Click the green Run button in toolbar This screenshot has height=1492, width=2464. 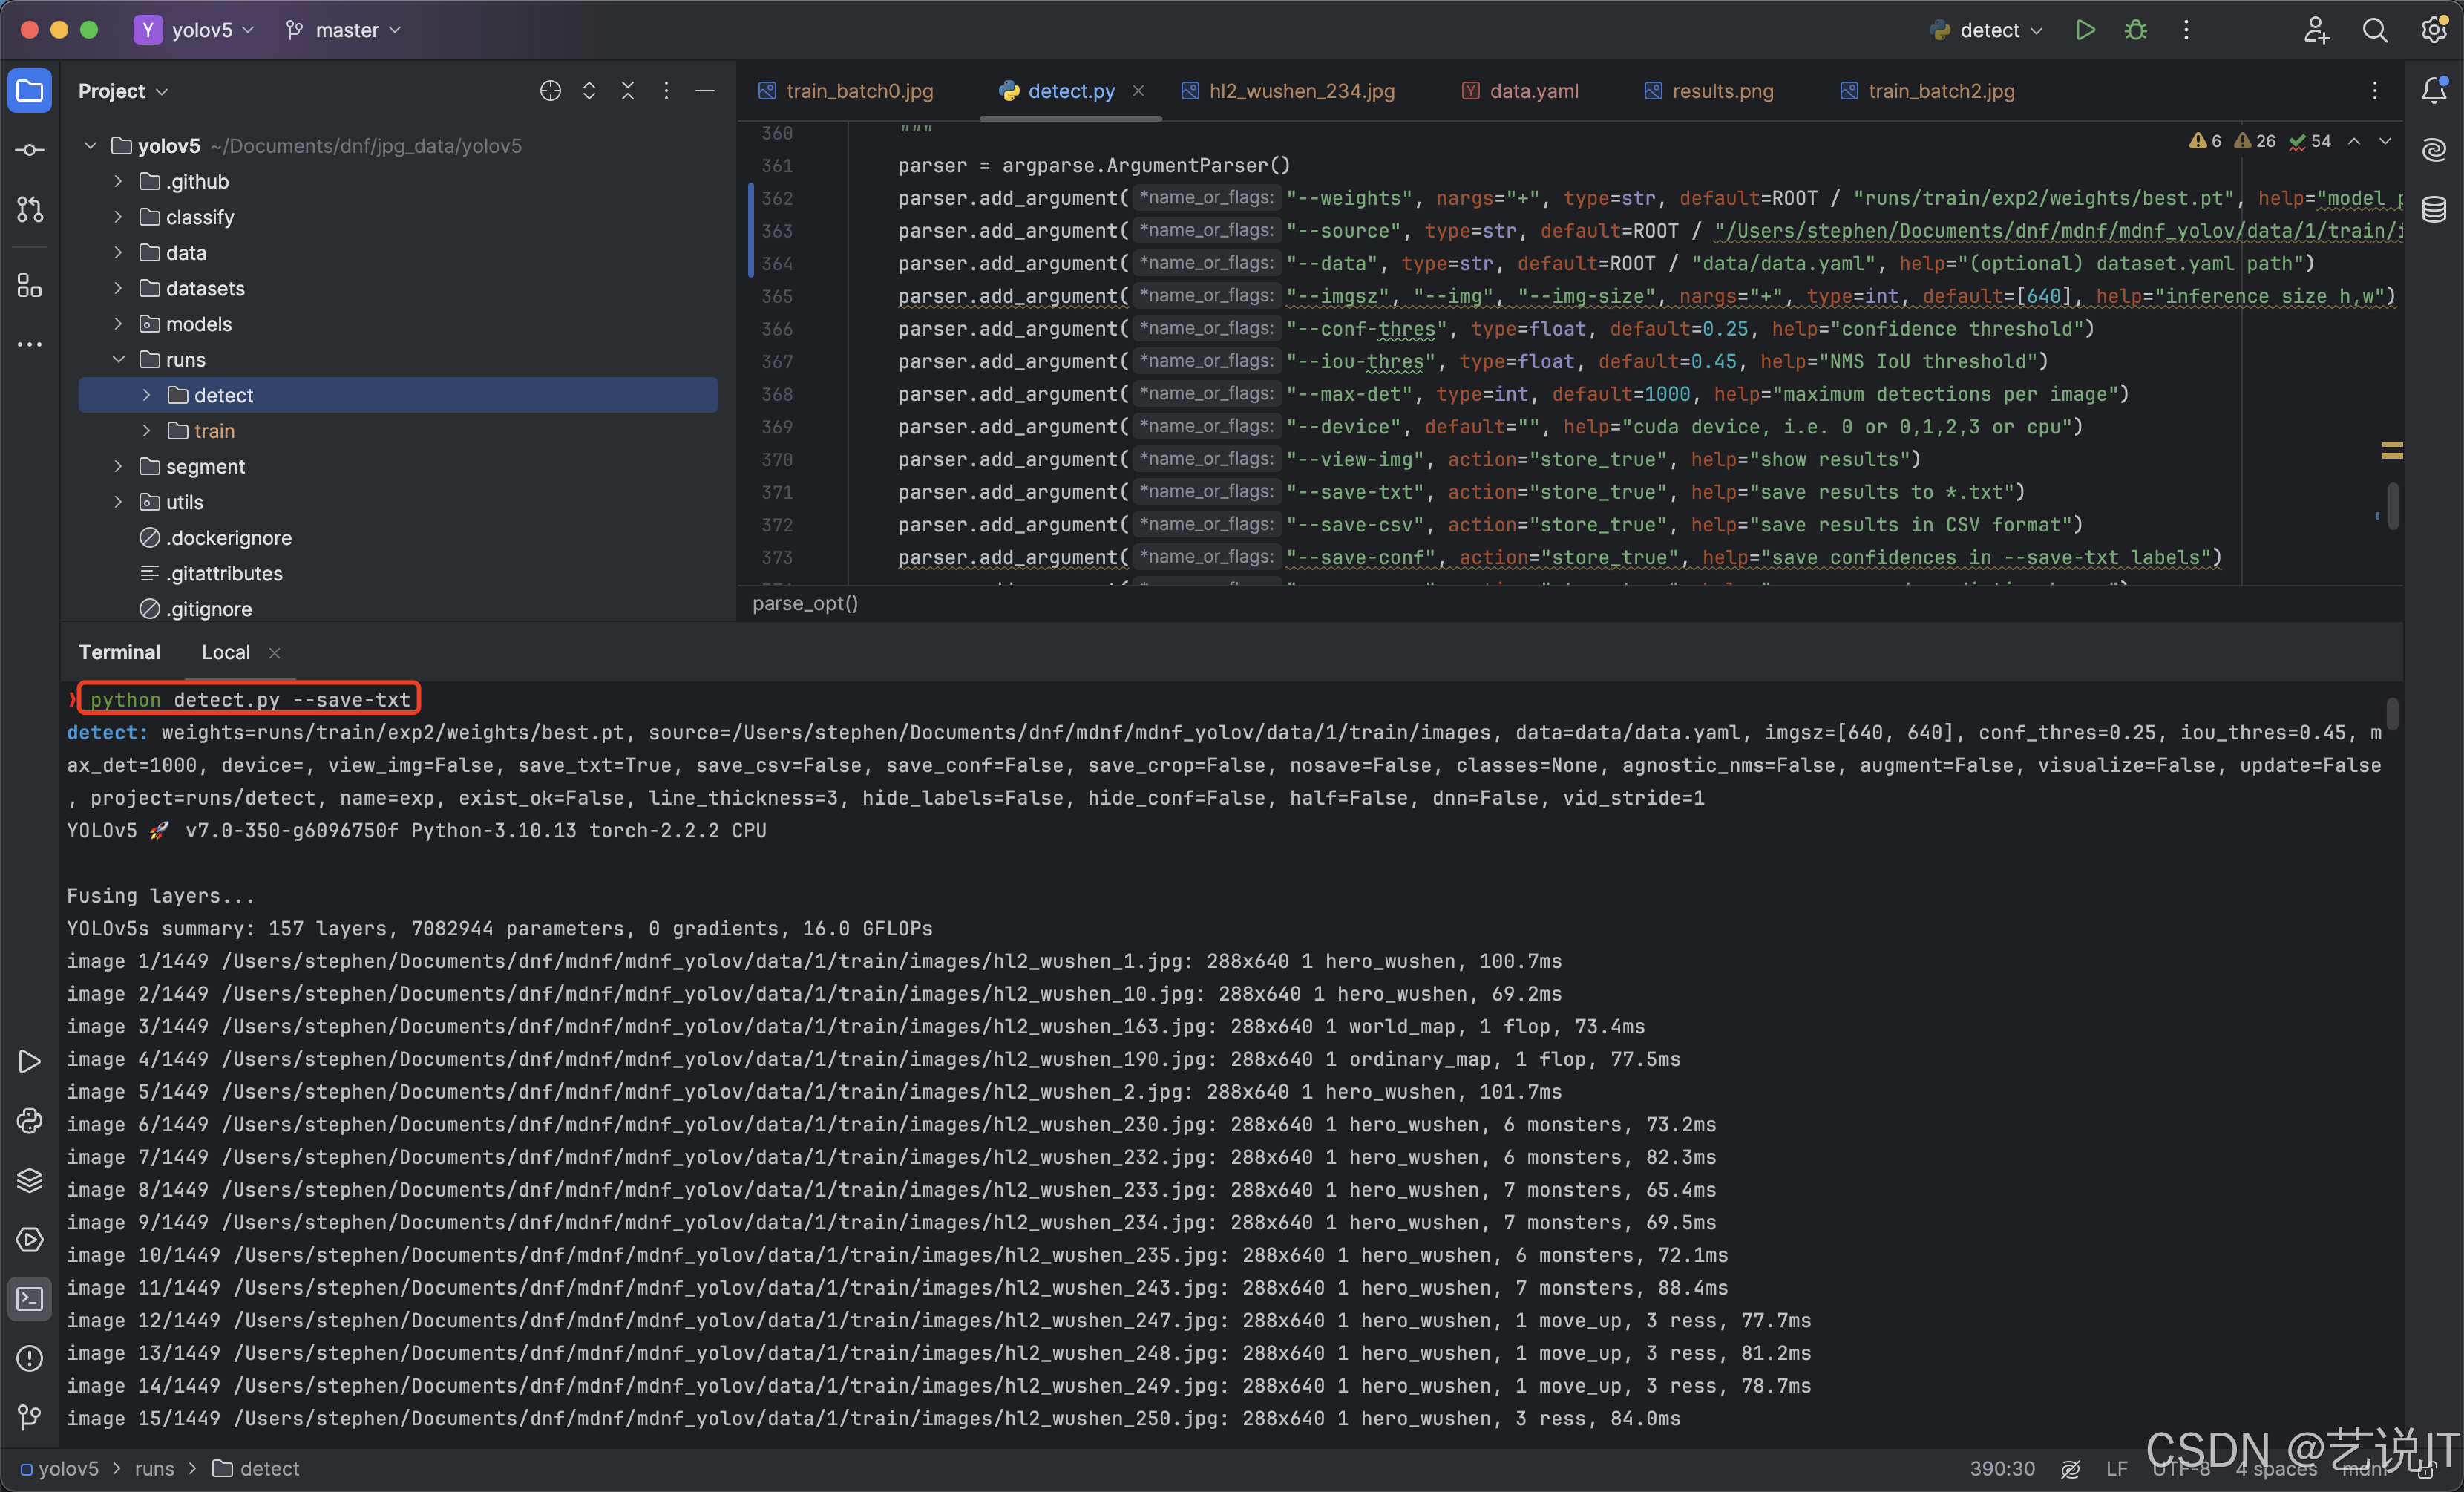pyautogui.click(x=2084, y=30)
